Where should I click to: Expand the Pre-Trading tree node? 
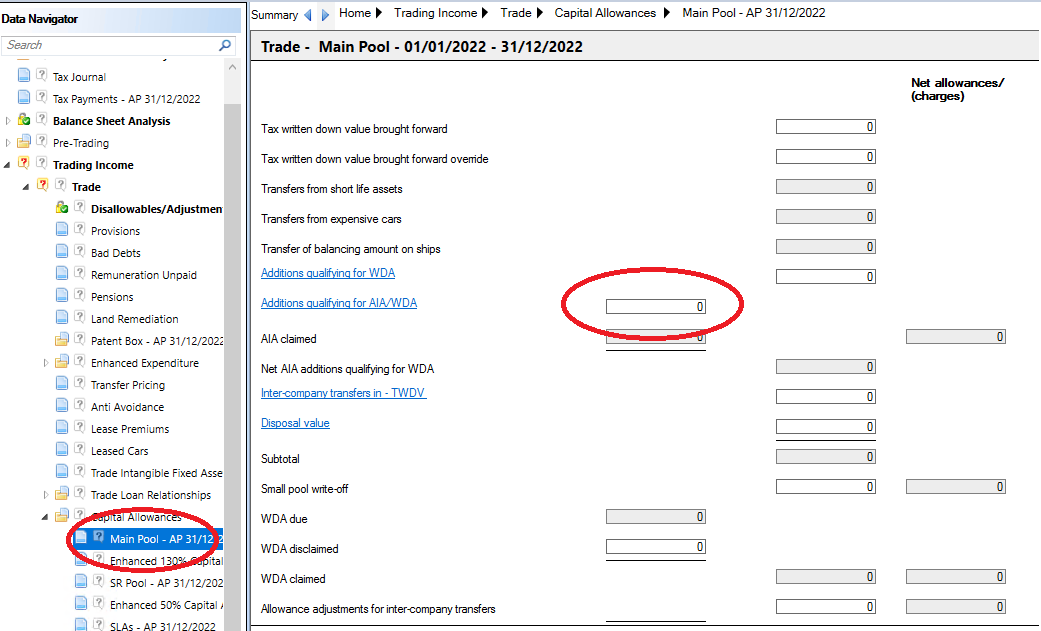7,143
